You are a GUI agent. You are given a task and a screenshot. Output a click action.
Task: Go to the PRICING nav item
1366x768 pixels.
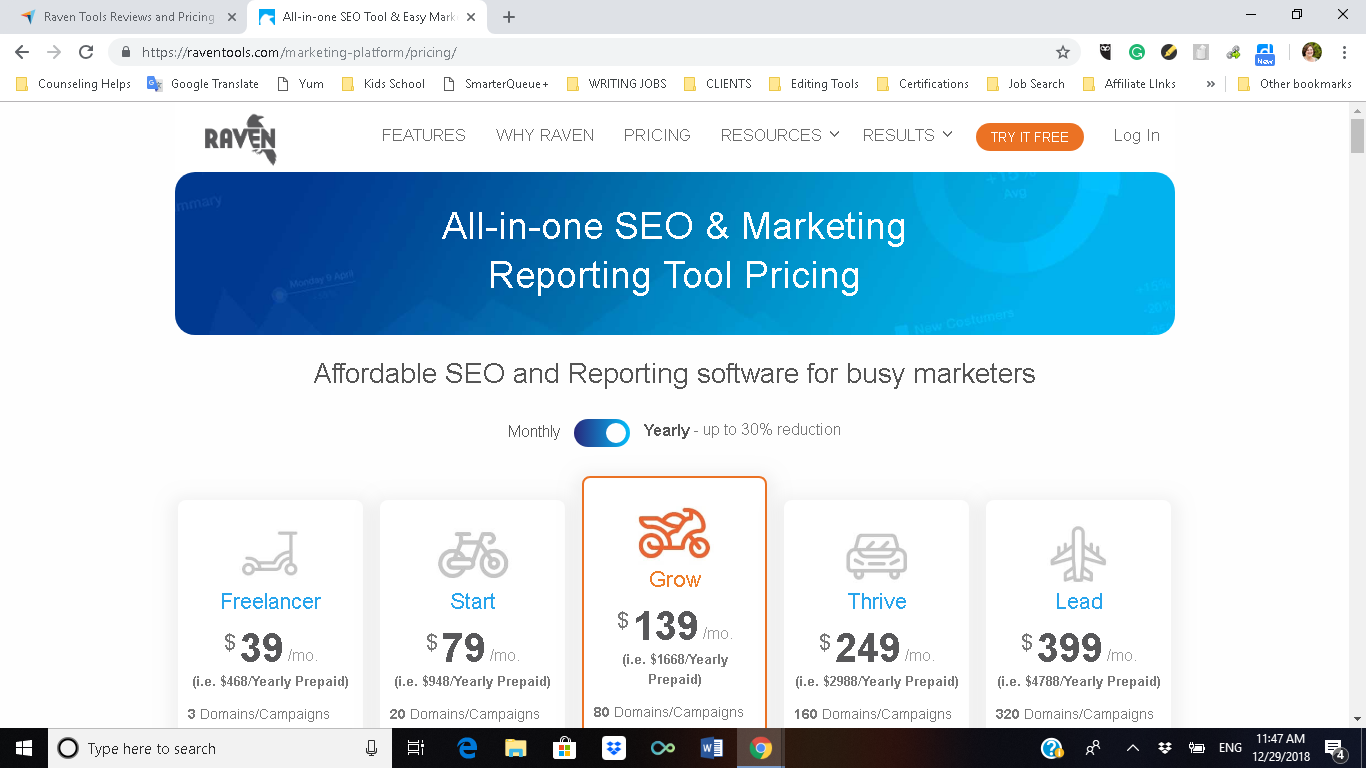tap(657, 135)
